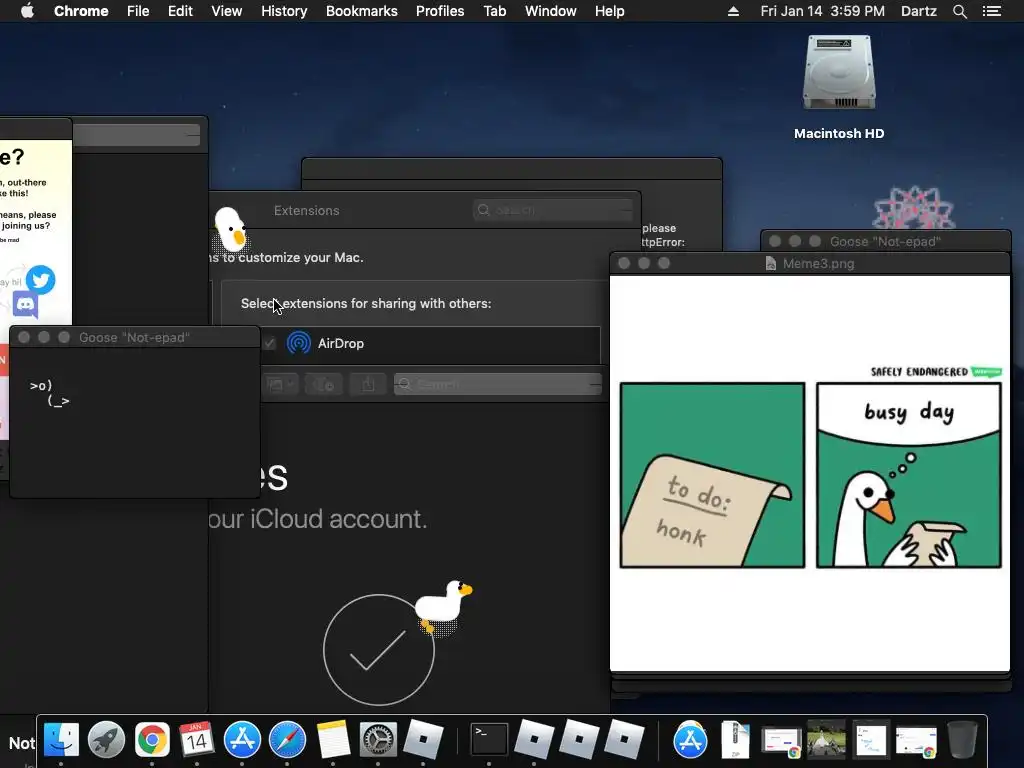Open the Edit menu
Viewport: 1024px width, 768px height.
[180, 11]
